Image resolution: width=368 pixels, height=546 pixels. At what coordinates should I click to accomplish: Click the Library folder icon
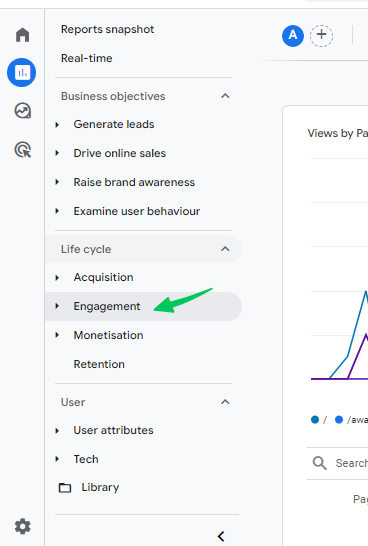click(x=65, y=488)
